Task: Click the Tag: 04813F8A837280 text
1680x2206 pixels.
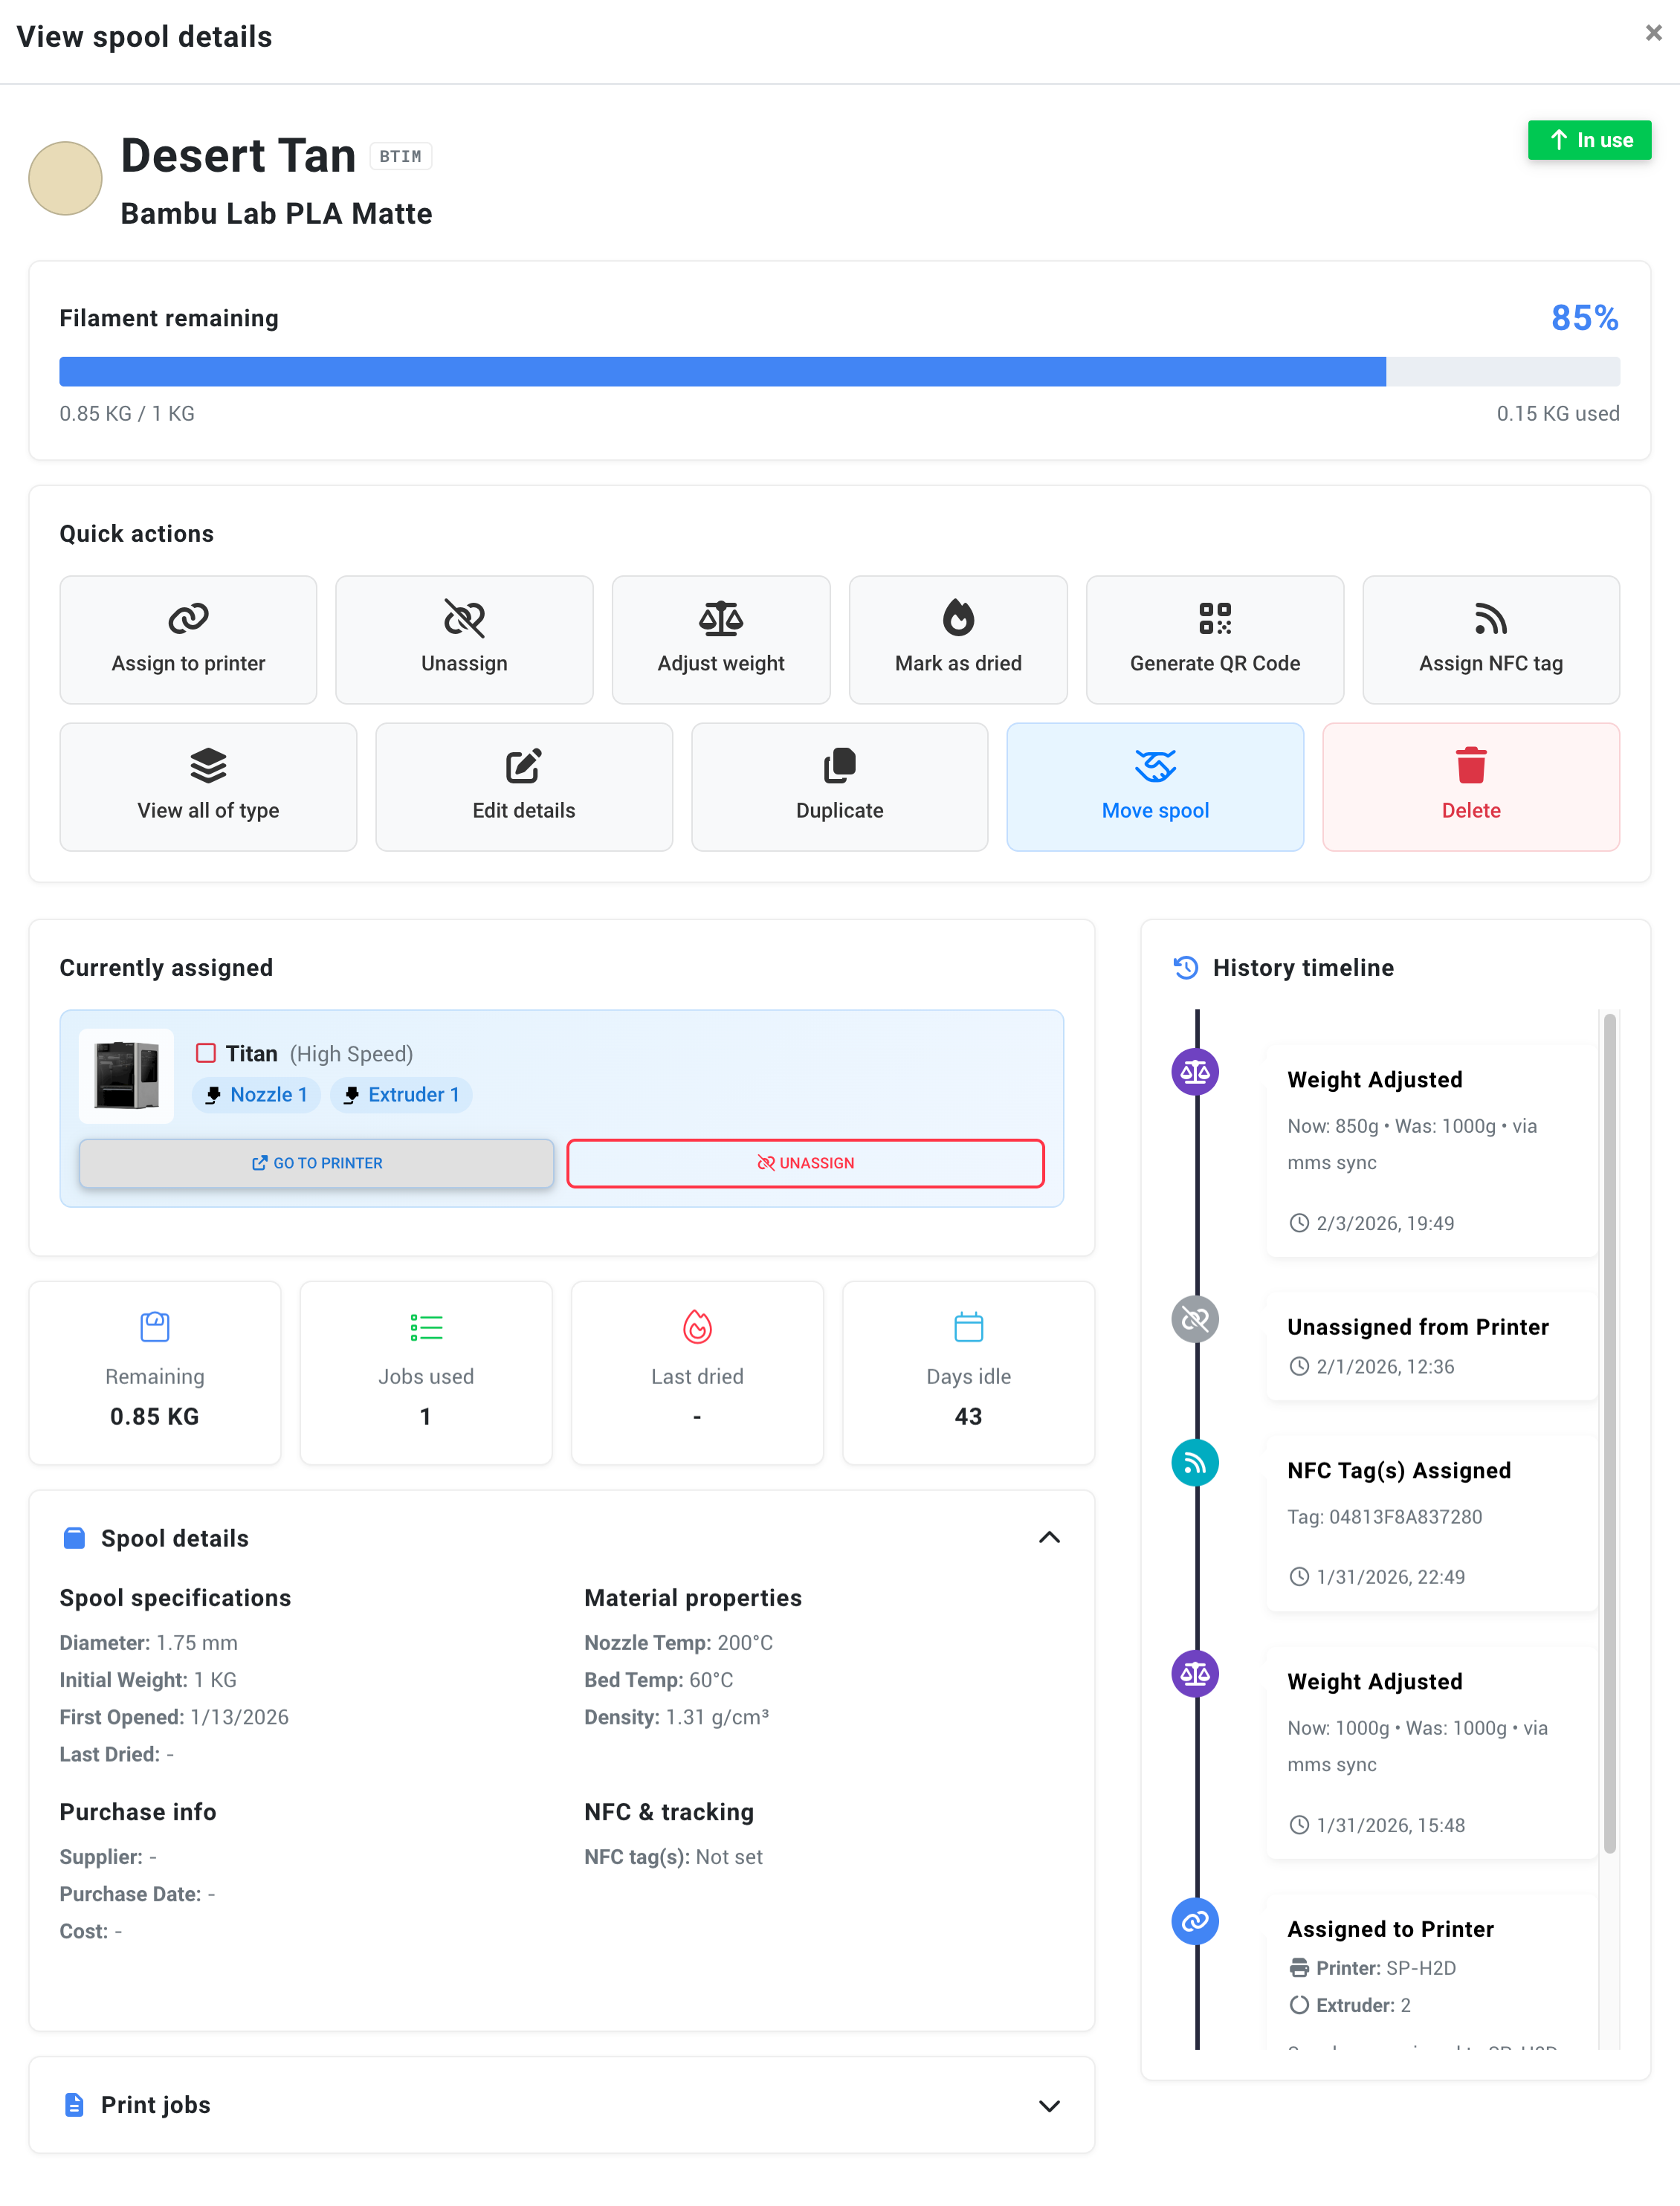Action: (x=1384, y=1516)
